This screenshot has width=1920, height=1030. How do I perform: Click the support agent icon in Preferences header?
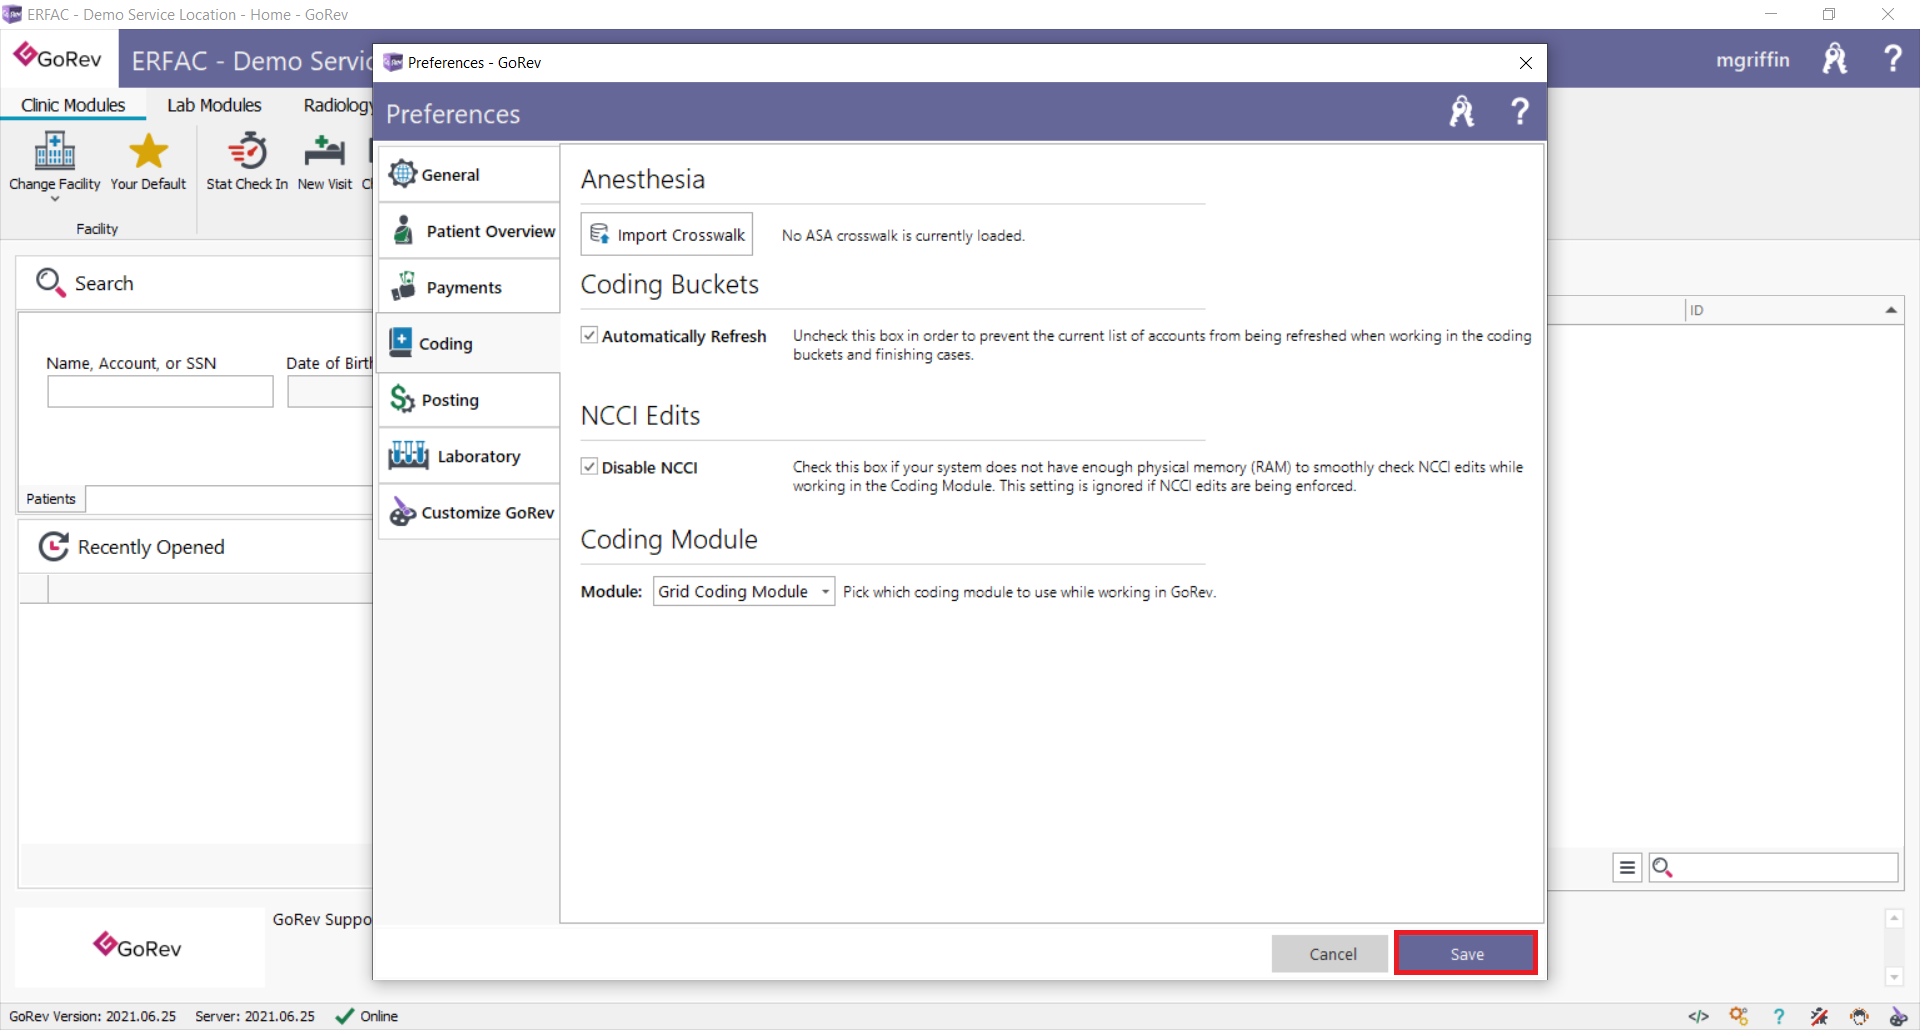tap(1462, 112)
